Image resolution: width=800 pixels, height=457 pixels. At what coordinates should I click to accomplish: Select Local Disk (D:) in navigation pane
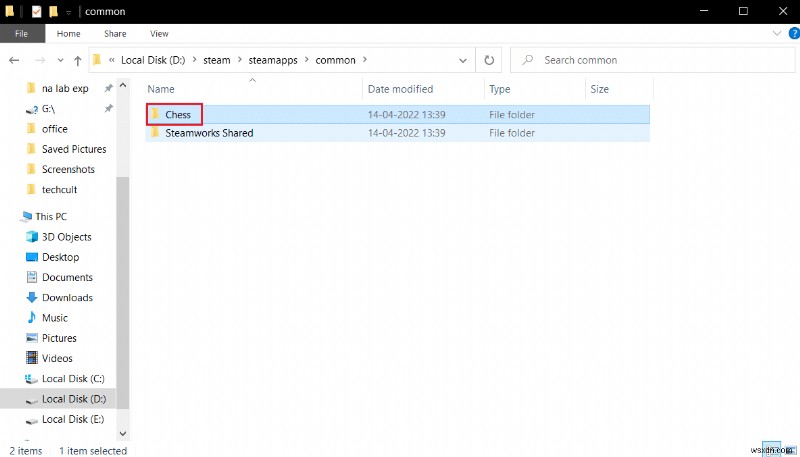pos(74,399)
